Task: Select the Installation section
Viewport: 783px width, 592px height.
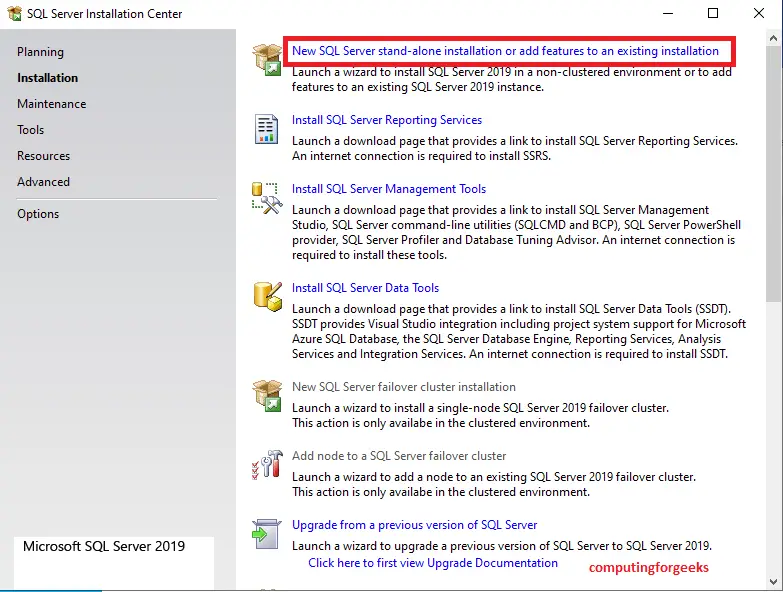Action: (47, 78)
